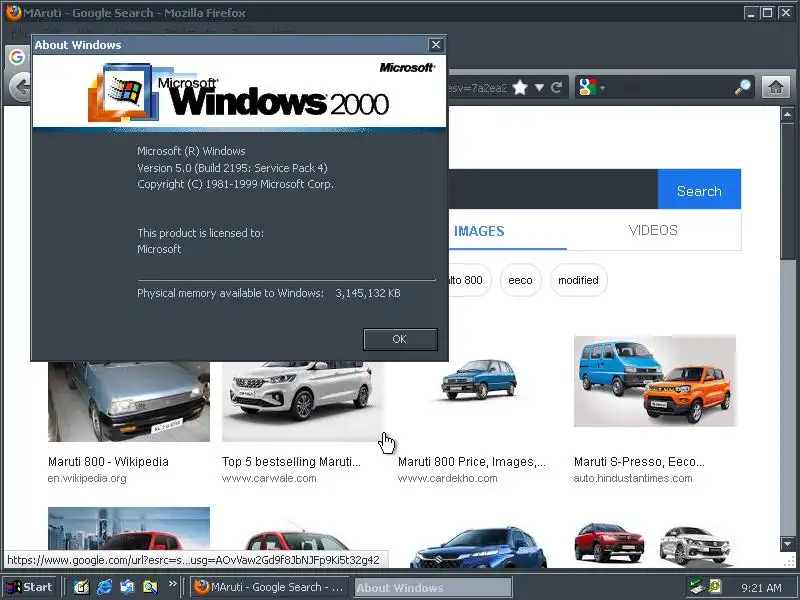800x600 pixels.
Task: Open the Google search engine selector
Action: click(591, 88)
